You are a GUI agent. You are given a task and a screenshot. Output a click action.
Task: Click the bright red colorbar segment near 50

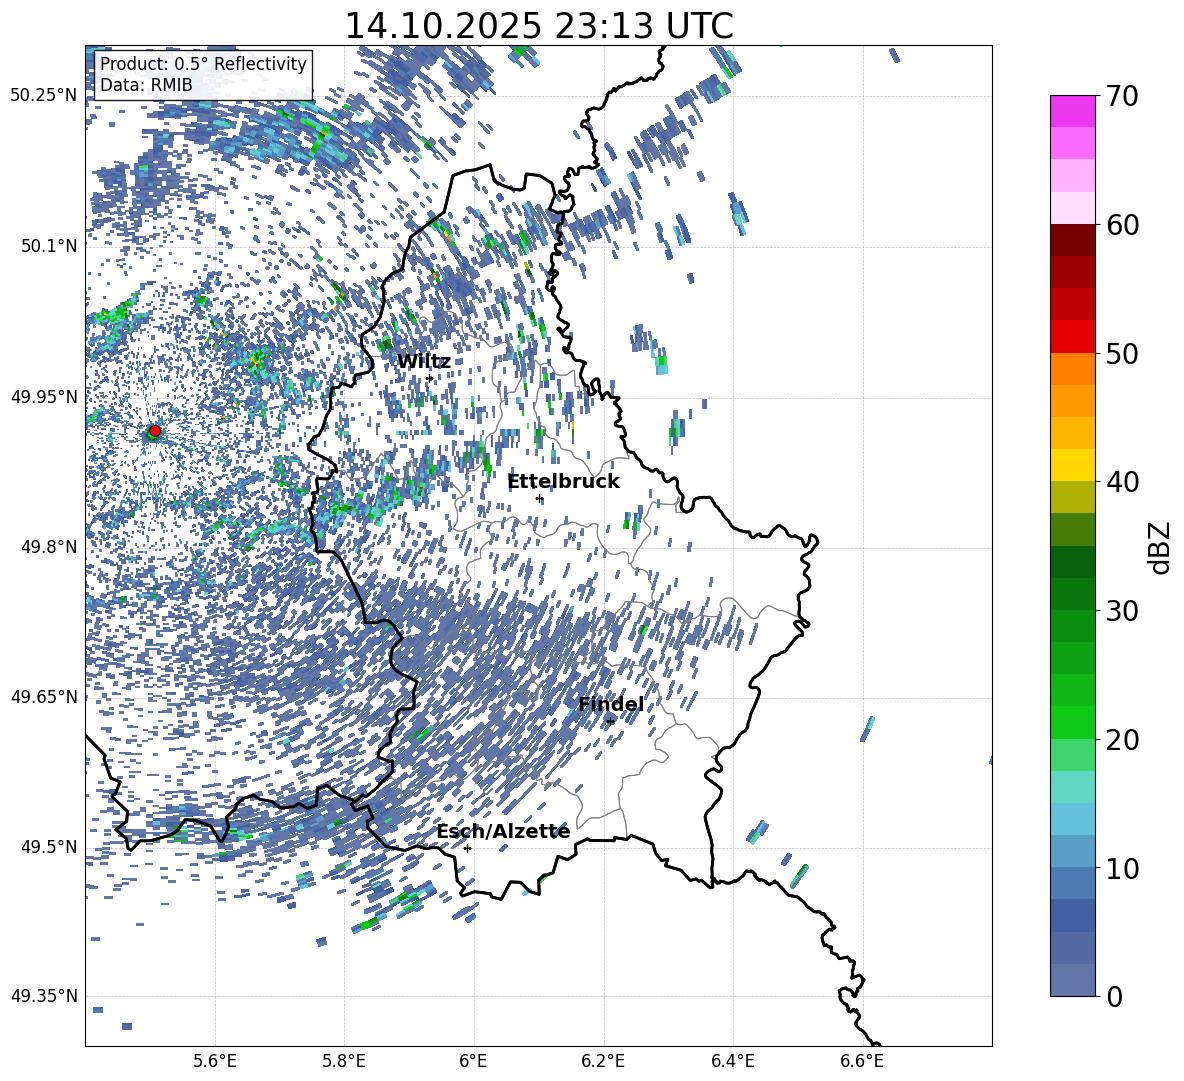pos(1072,337)
